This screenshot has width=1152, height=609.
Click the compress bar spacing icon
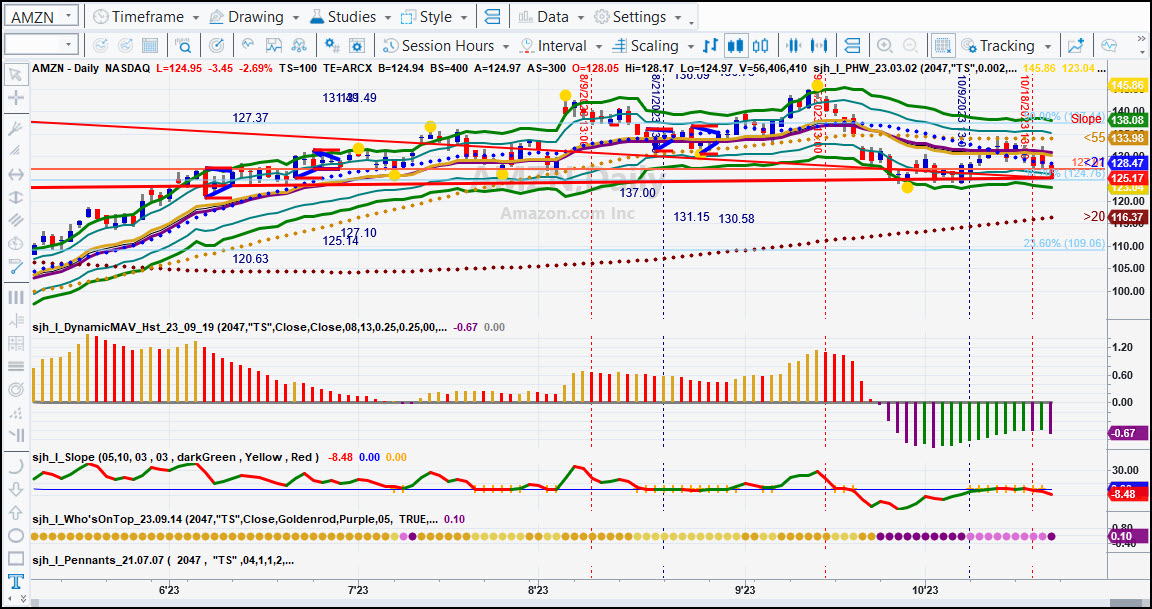pos(793,46)
